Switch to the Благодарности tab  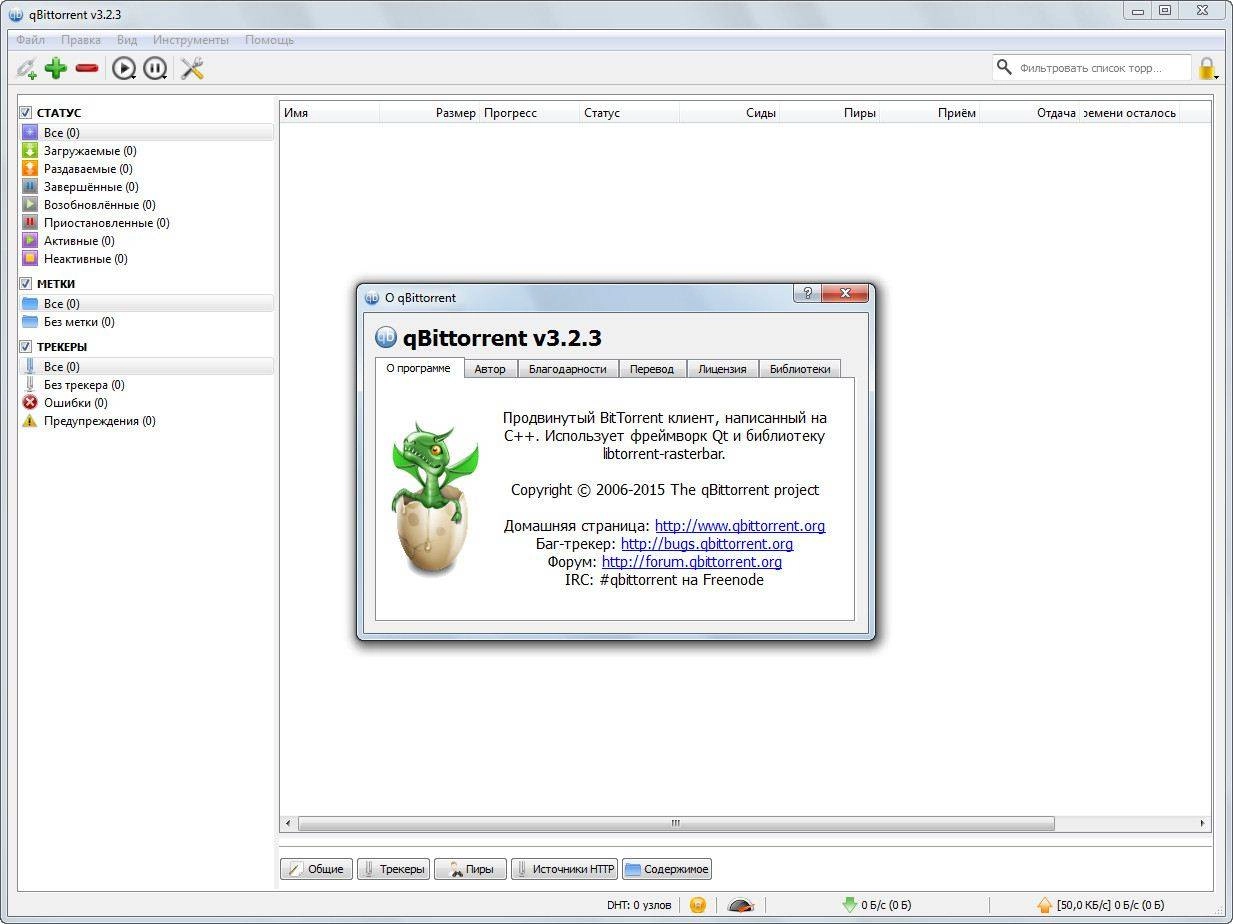pyautogui.click(x=568, y=369)
